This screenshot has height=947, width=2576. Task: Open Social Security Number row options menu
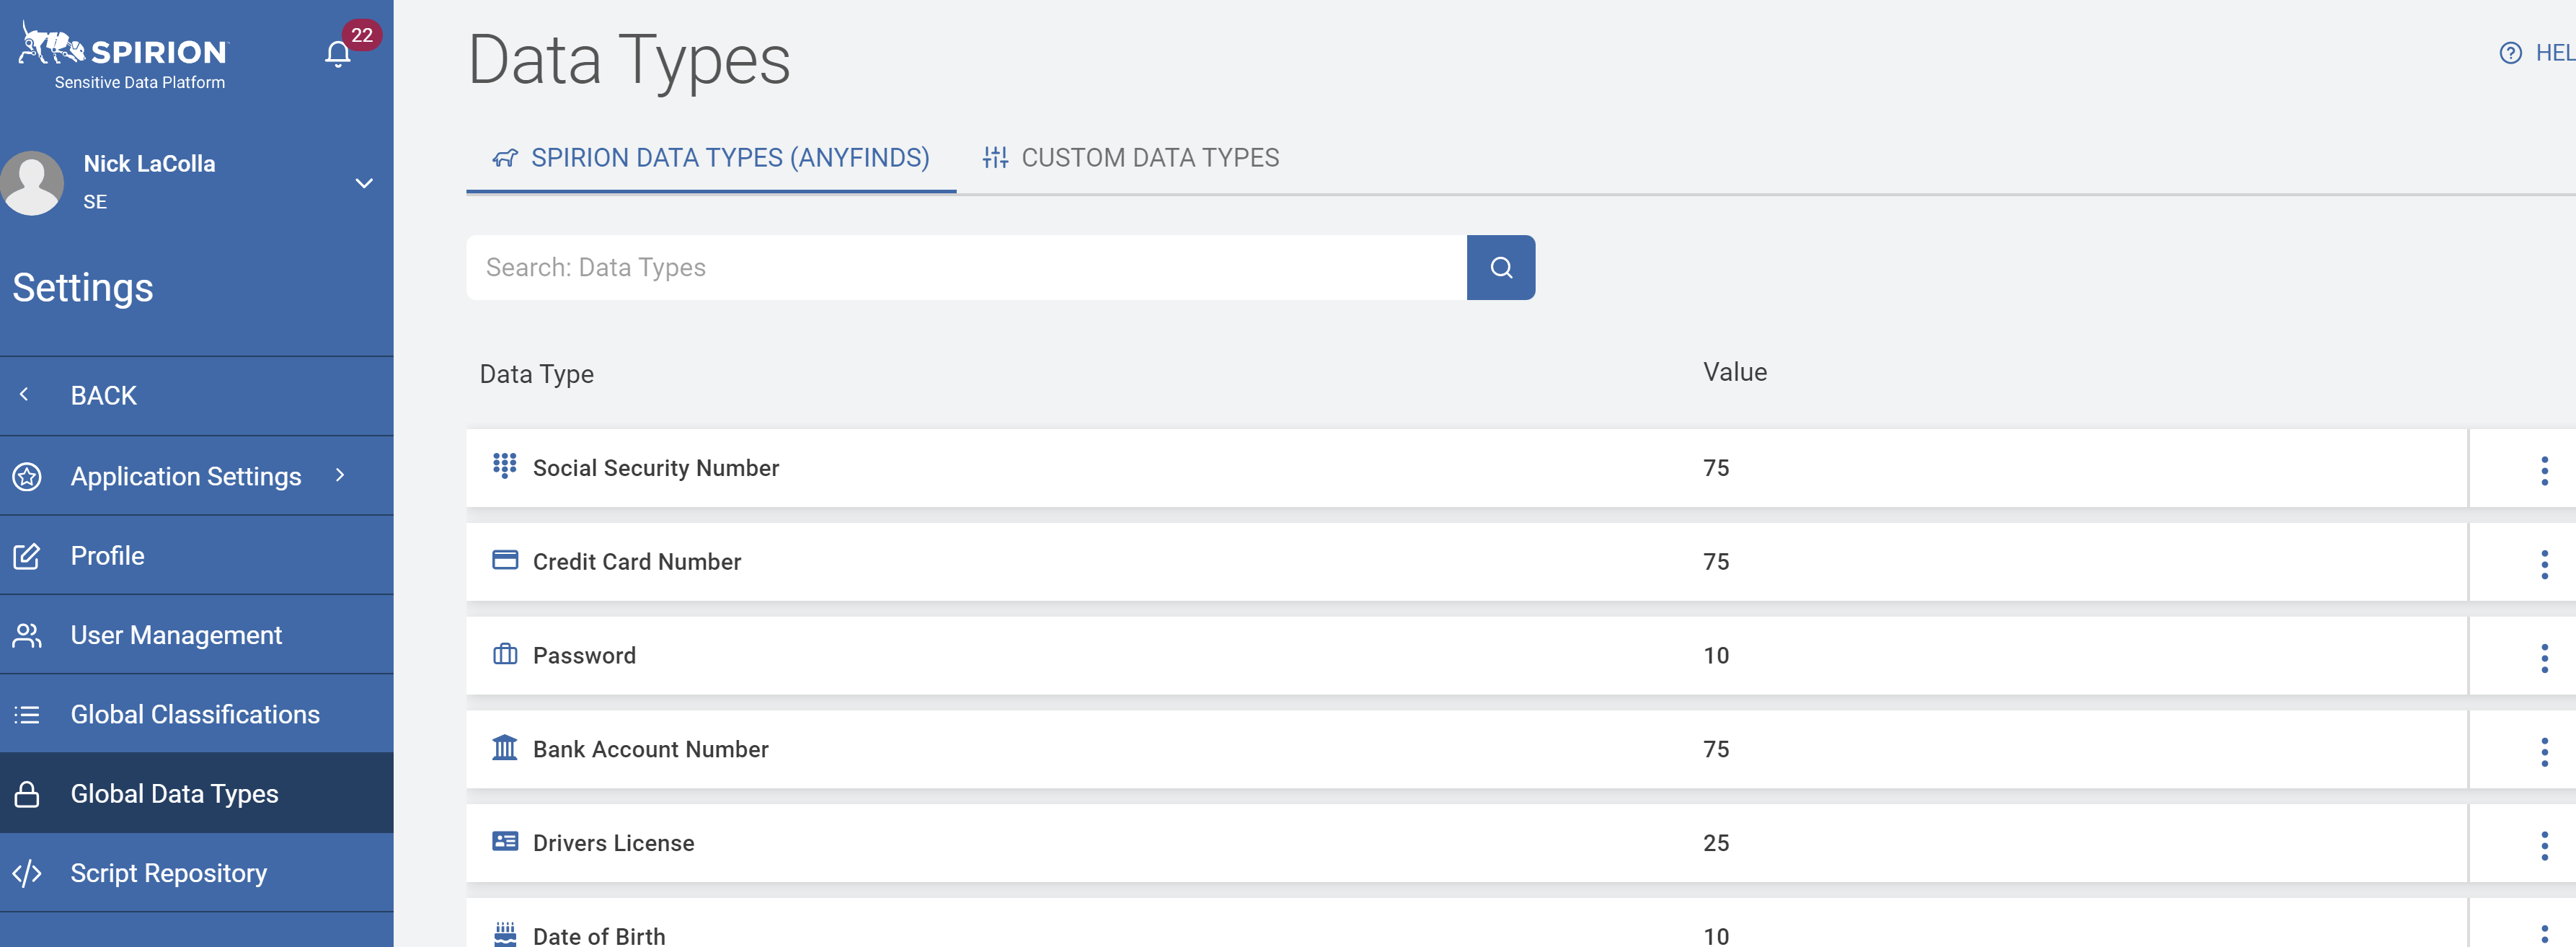tap(2544, 470)
